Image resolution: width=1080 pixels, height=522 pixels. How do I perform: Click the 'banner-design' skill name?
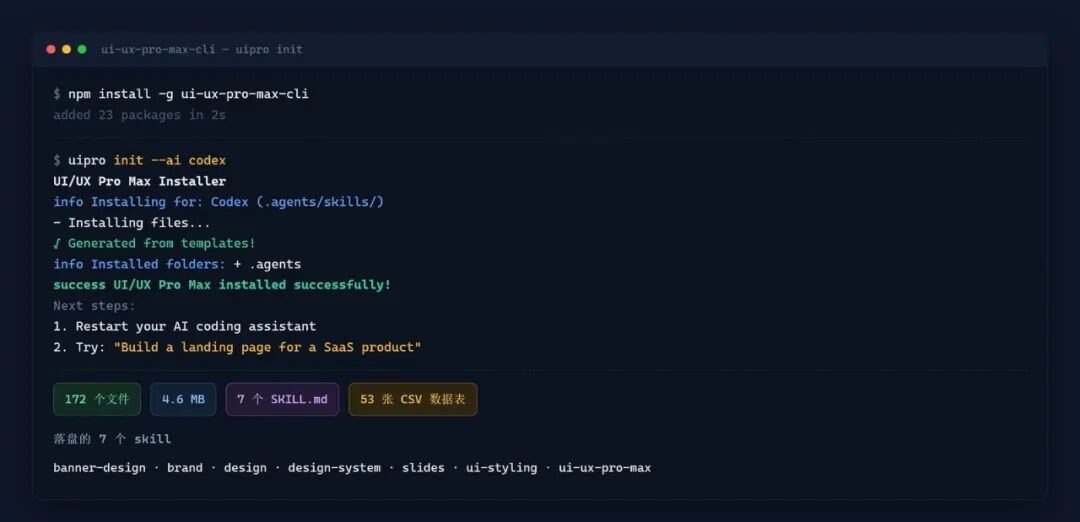point(99,468)
